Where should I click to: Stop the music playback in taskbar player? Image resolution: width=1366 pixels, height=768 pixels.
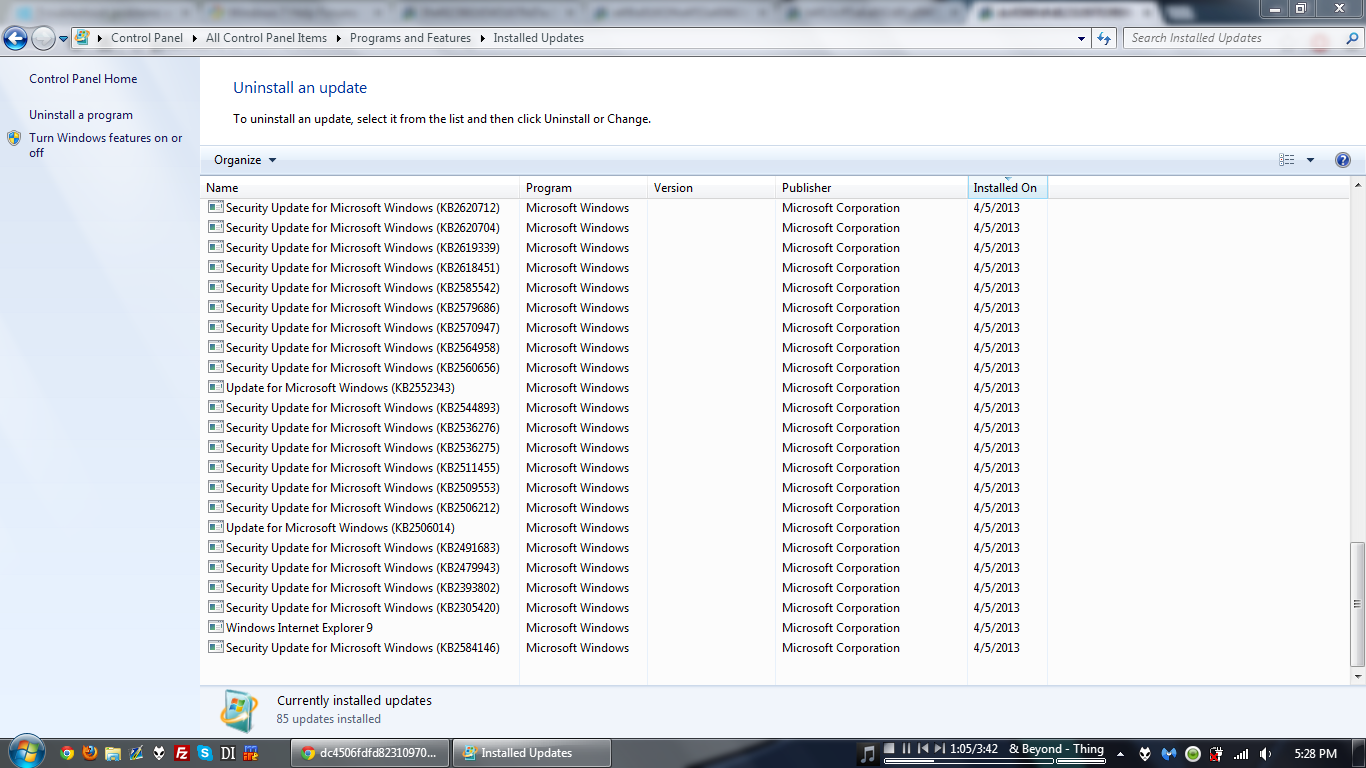890,748
